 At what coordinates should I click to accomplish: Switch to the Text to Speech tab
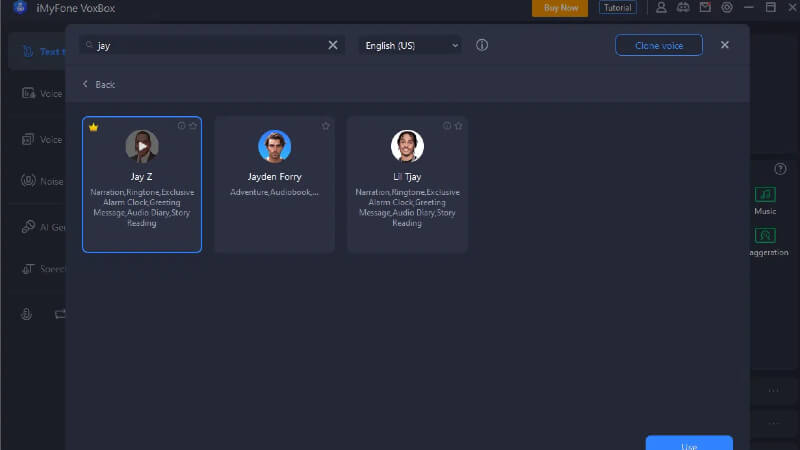point(37,51)
